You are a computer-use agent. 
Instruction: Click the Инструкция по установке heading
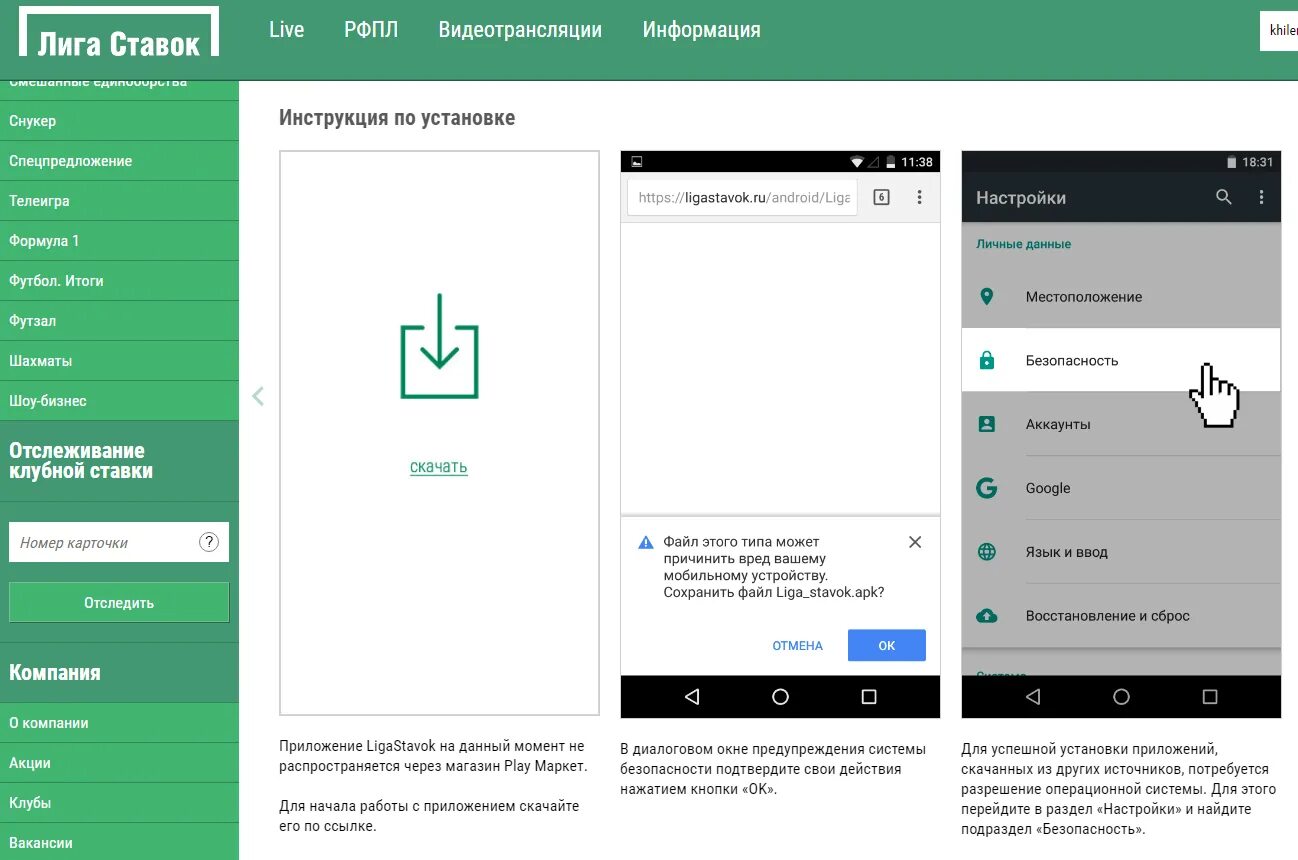click(x=397, y=118)
